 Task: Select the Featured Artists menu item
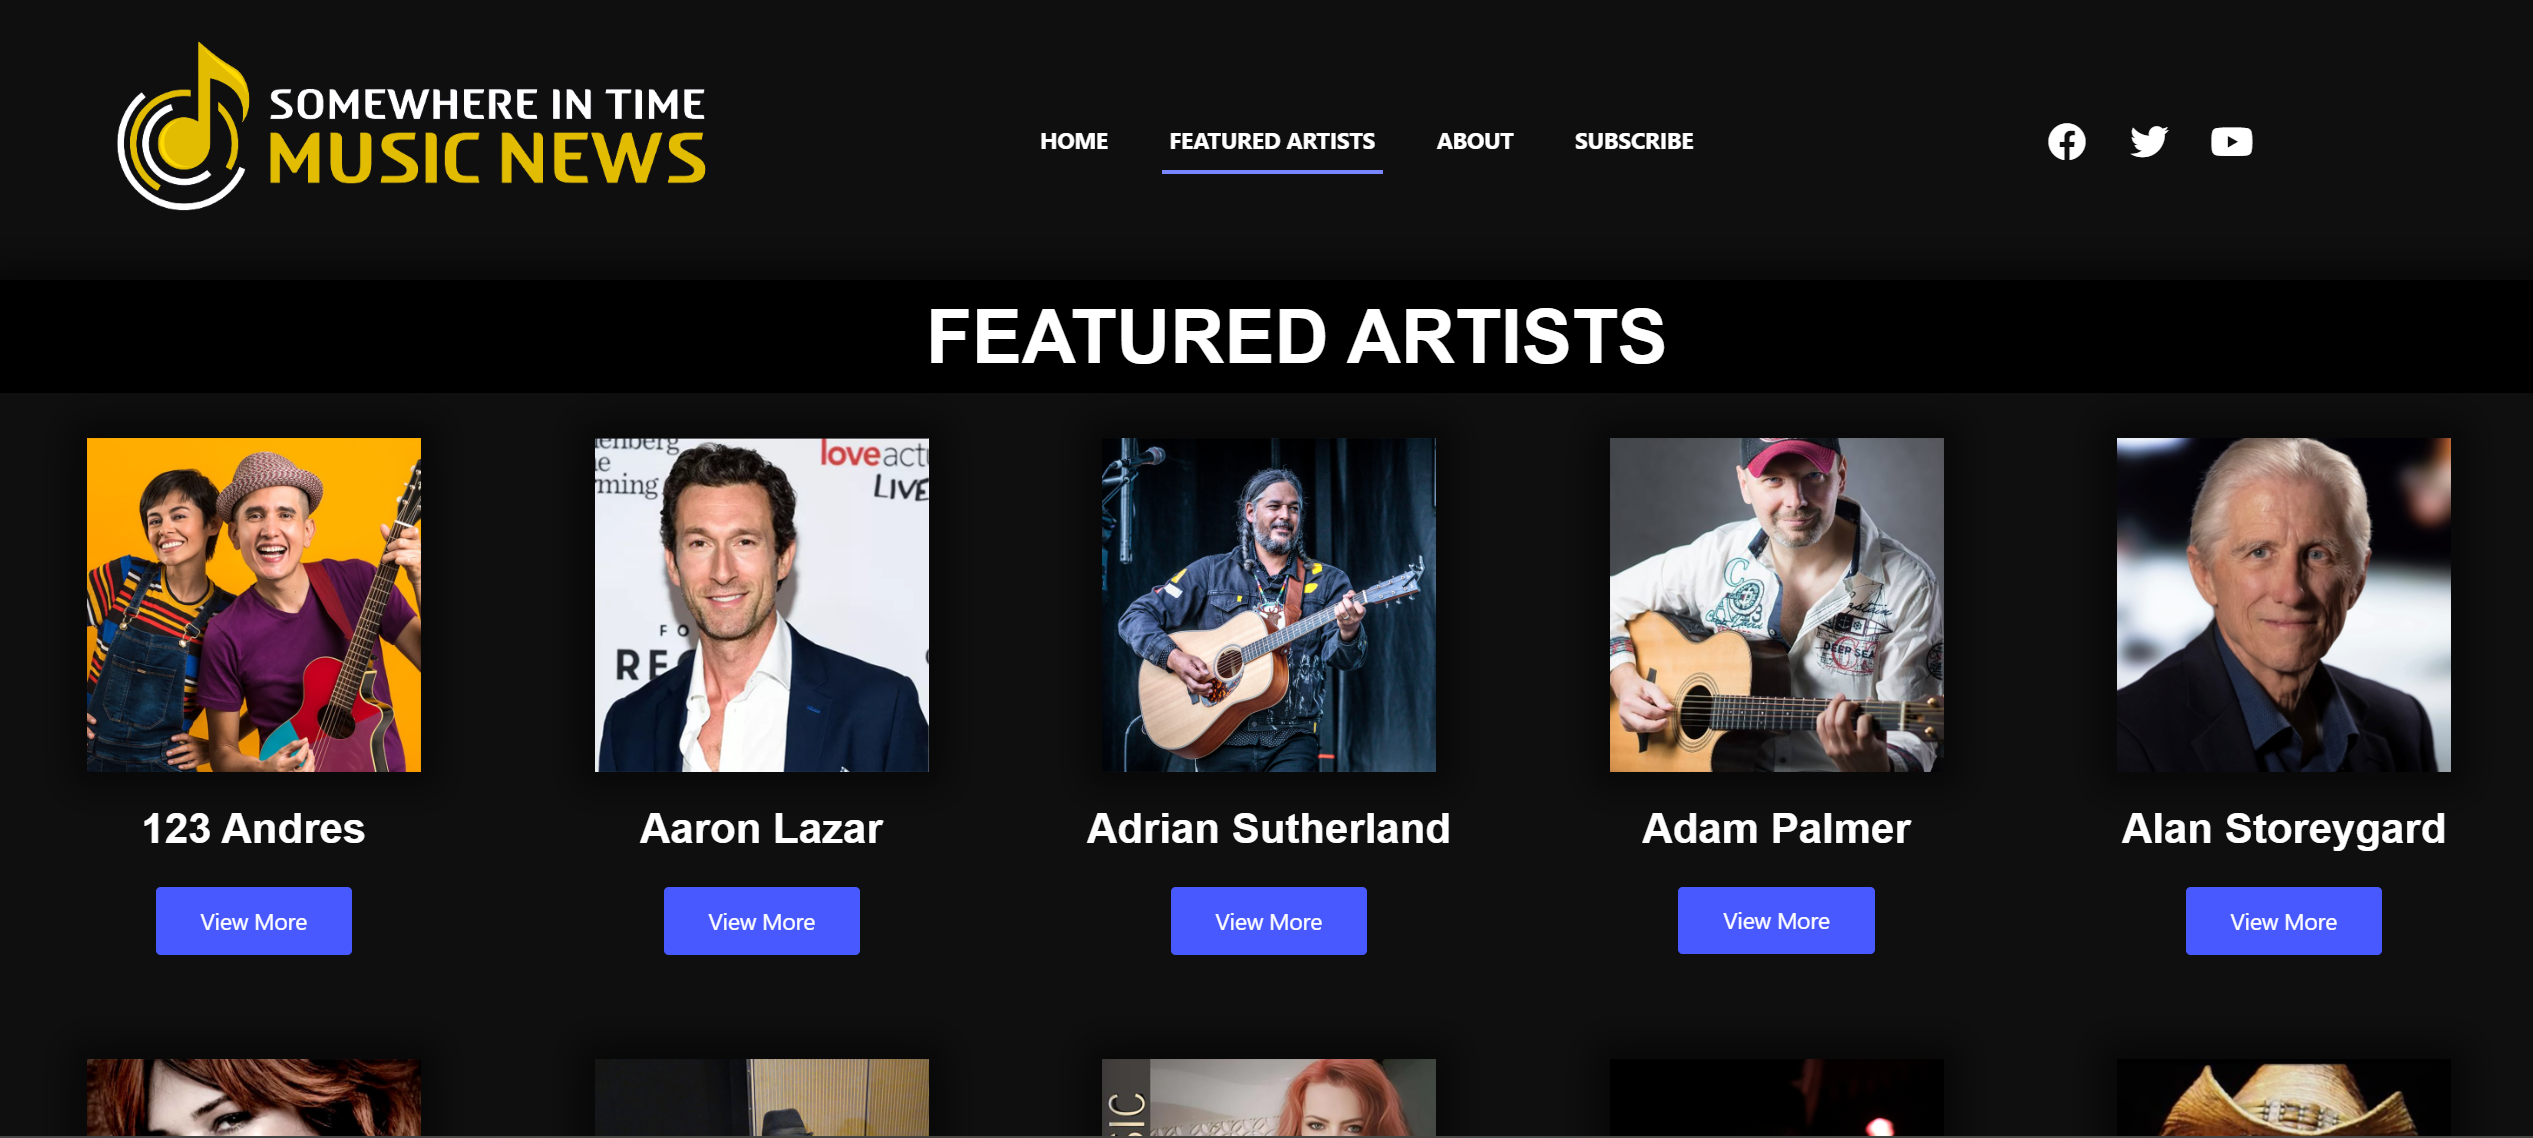1272,141
